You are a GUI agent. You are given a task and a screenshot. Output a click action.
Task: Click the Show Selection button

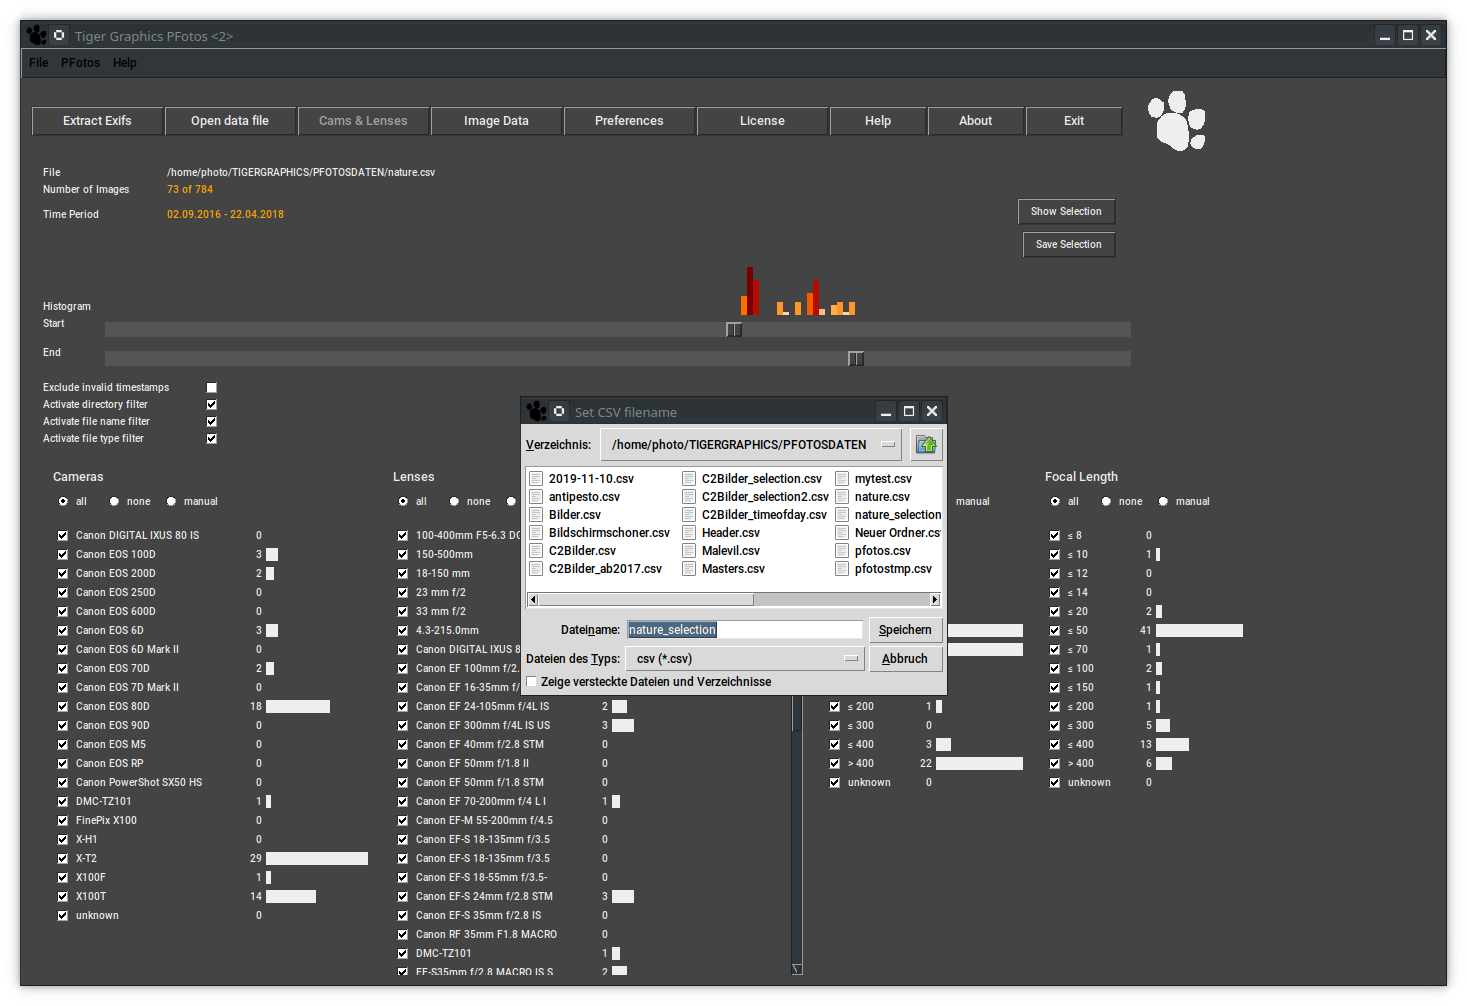(1066, 212)
